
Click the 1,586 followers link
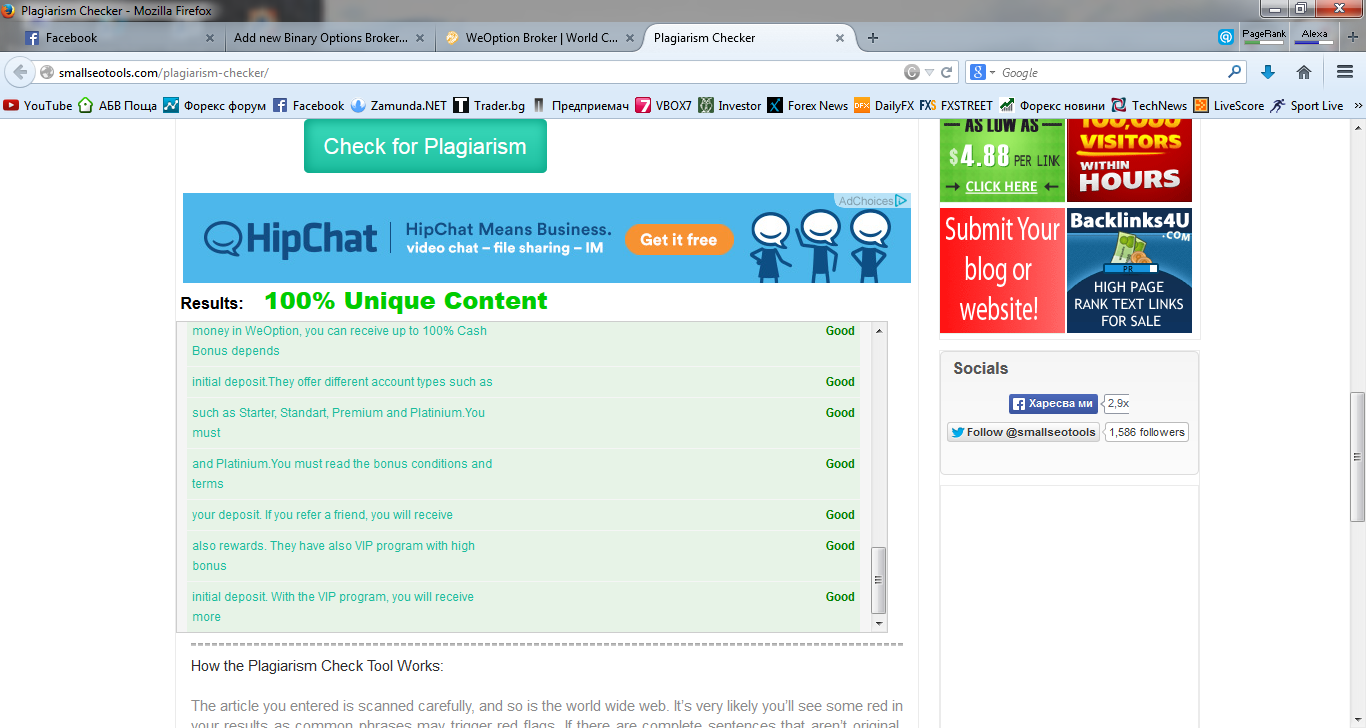coord(1147,432)
